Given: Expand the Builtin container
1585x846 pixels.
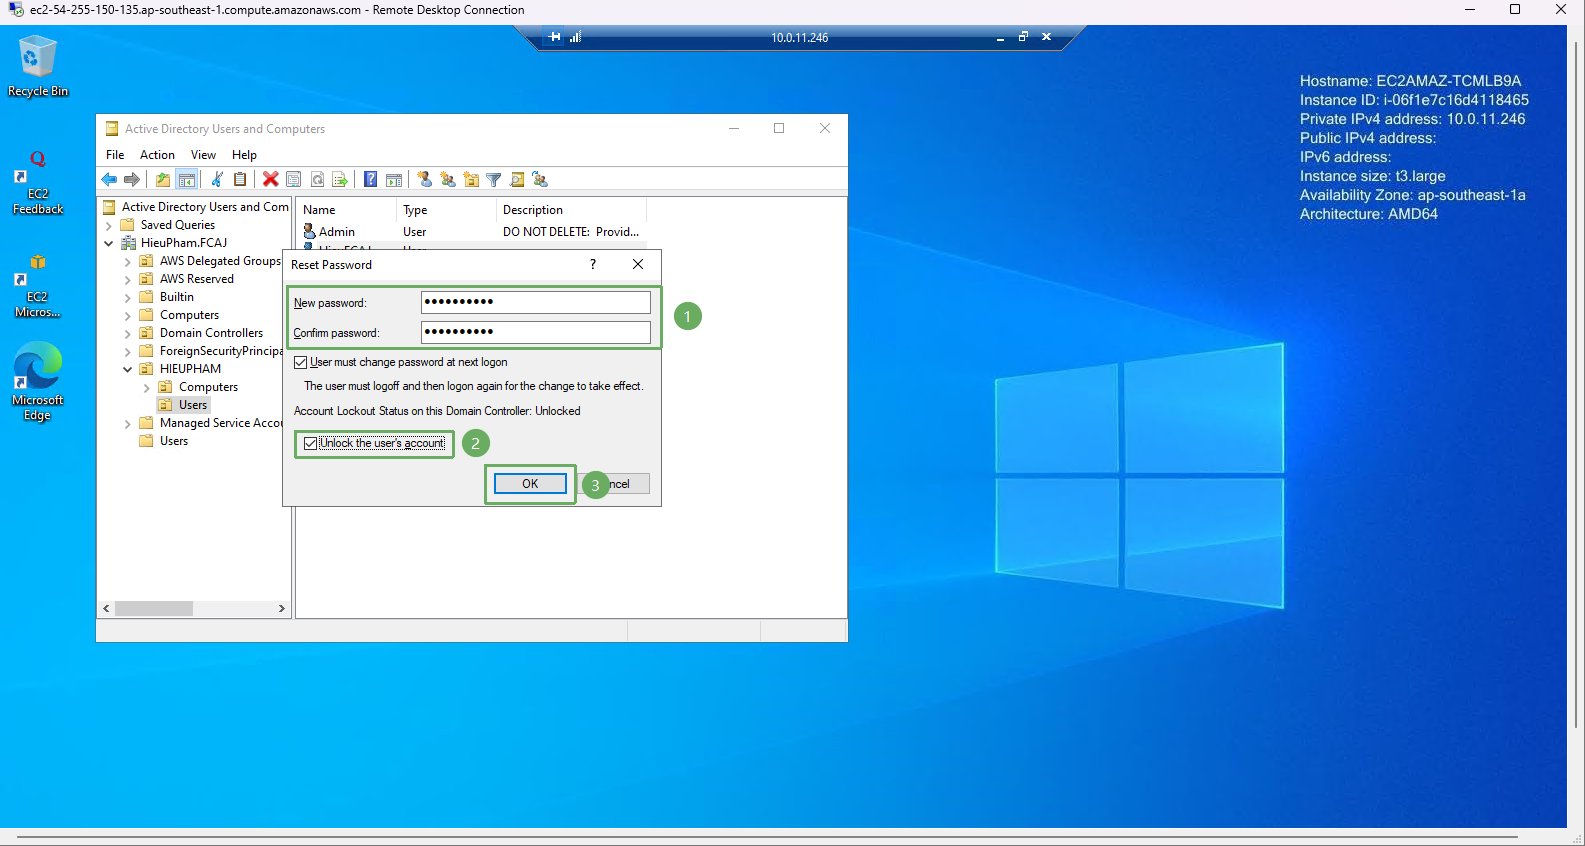Looking at the screenshot, I should point(128,298).
